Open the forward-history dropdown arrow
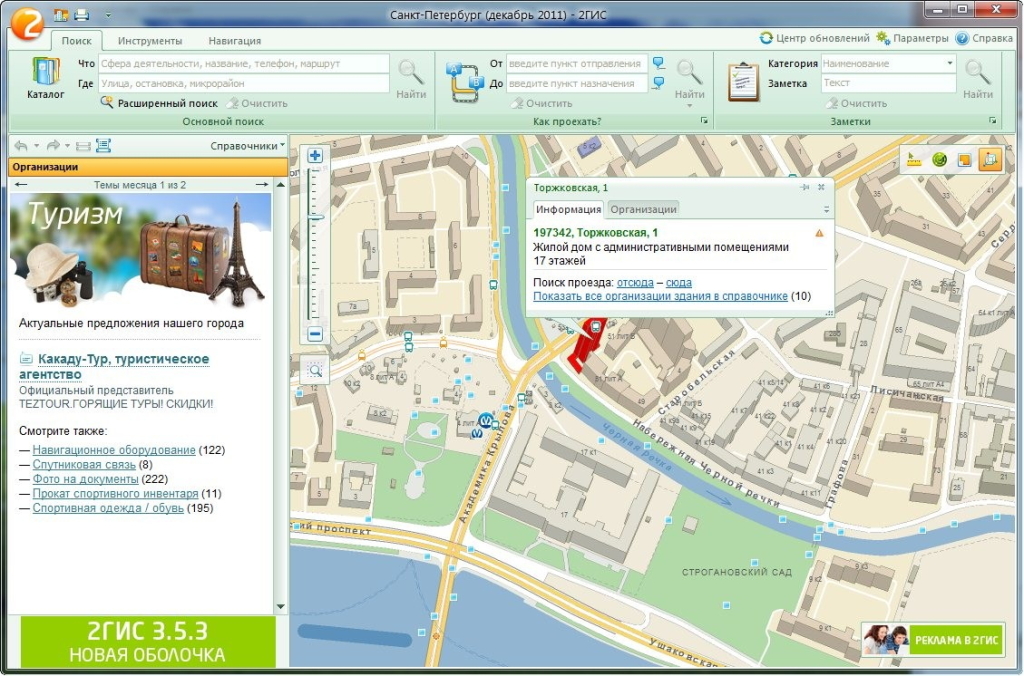 [x=67, y=146]
